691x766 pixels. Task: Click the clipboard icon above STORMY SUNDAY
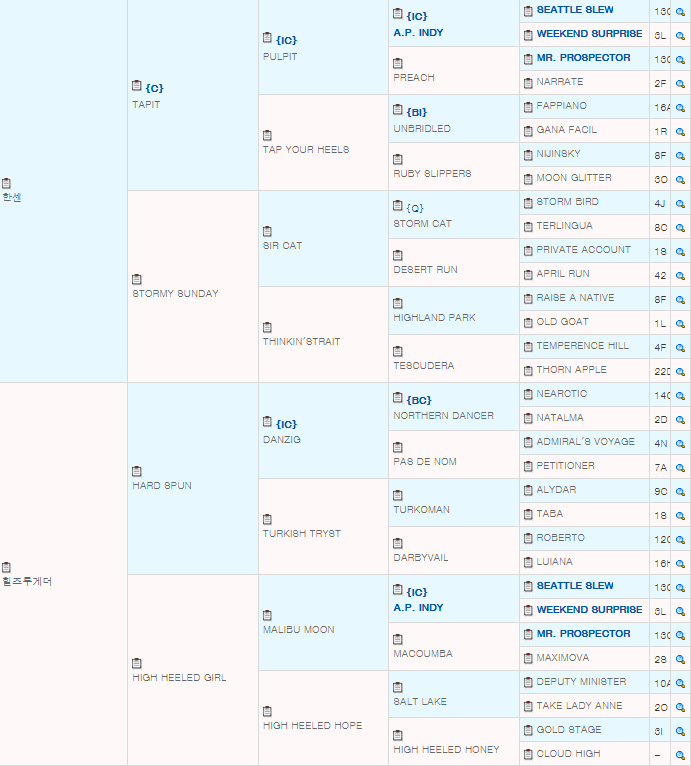pyautogui.click(x=137, y=279)
